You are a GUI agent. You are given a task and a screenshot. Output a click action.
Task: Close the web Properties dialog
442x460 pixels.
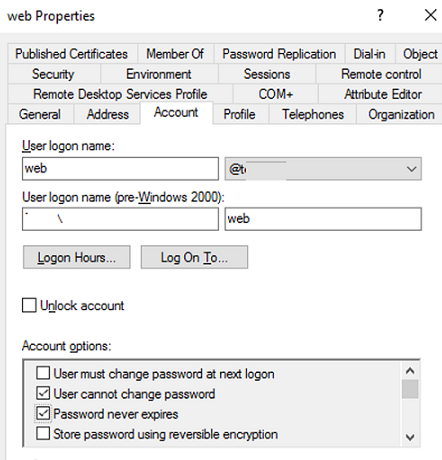pyautogui.click(x=430, y=15)
